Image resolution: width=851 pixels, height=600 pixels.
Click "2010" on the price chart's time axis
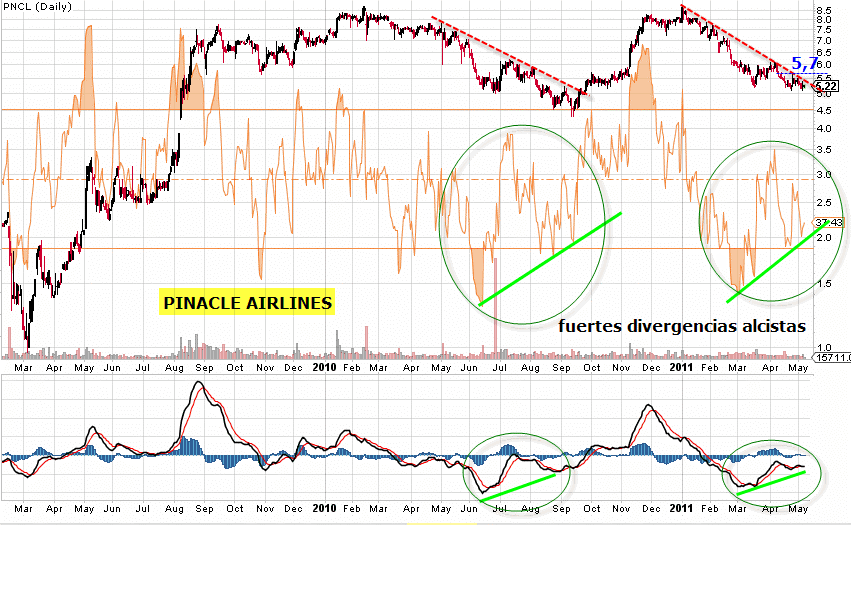325,367
